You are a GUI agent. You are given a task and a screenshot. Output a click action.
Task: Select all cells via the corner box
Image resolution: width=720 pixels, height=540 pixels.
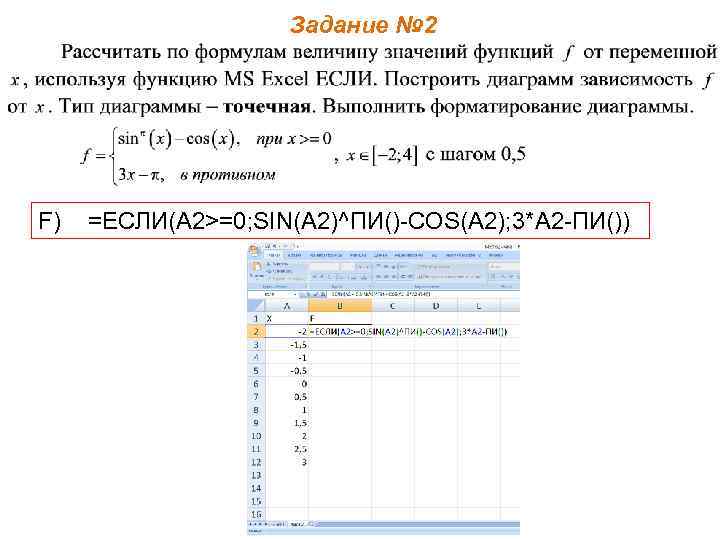256,306
